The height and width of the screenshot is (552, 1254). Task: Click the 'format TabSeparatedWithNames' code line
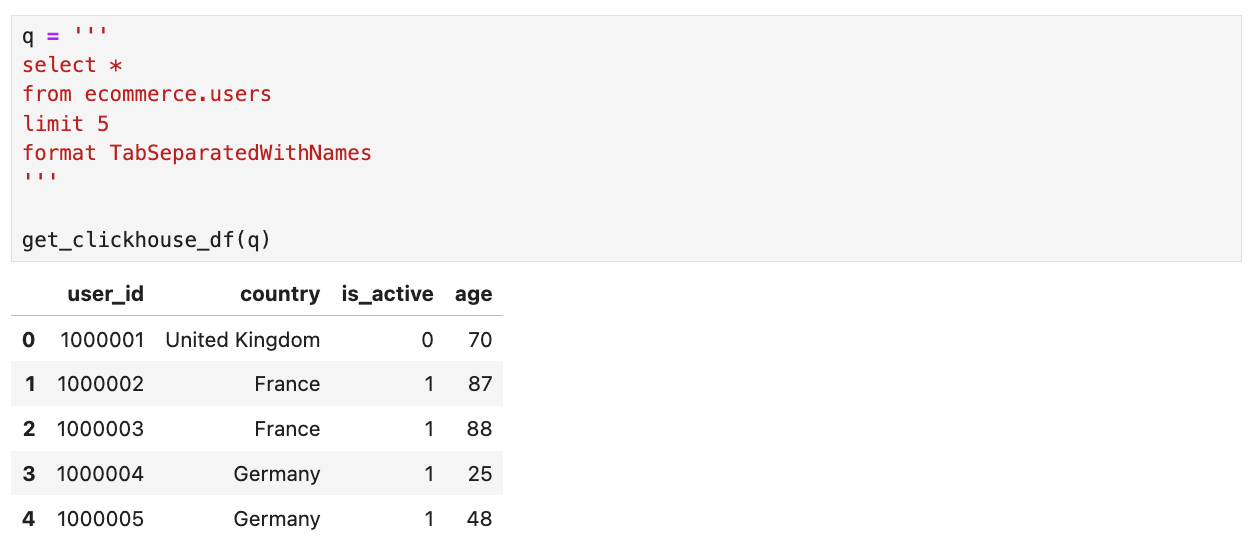click(x=197, y=153)
